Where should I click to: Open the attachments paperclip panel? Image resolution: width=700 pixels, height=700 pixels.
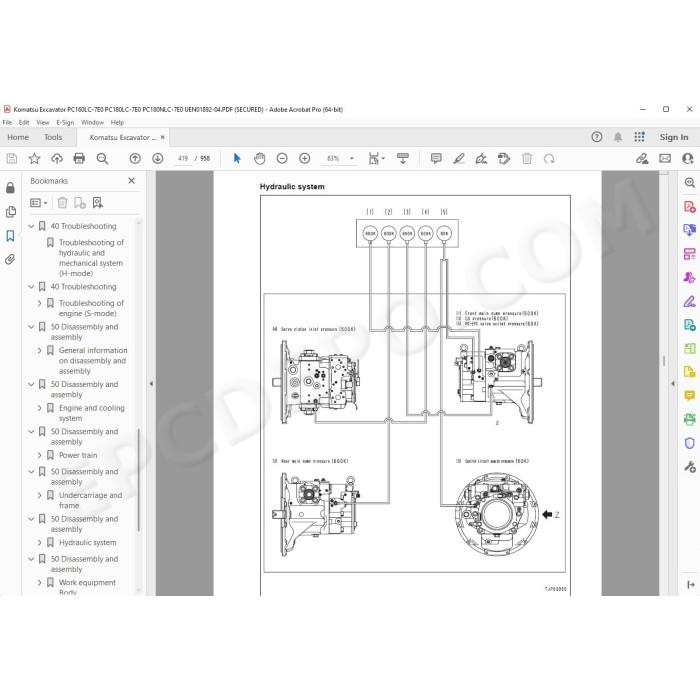click(10, 259)
